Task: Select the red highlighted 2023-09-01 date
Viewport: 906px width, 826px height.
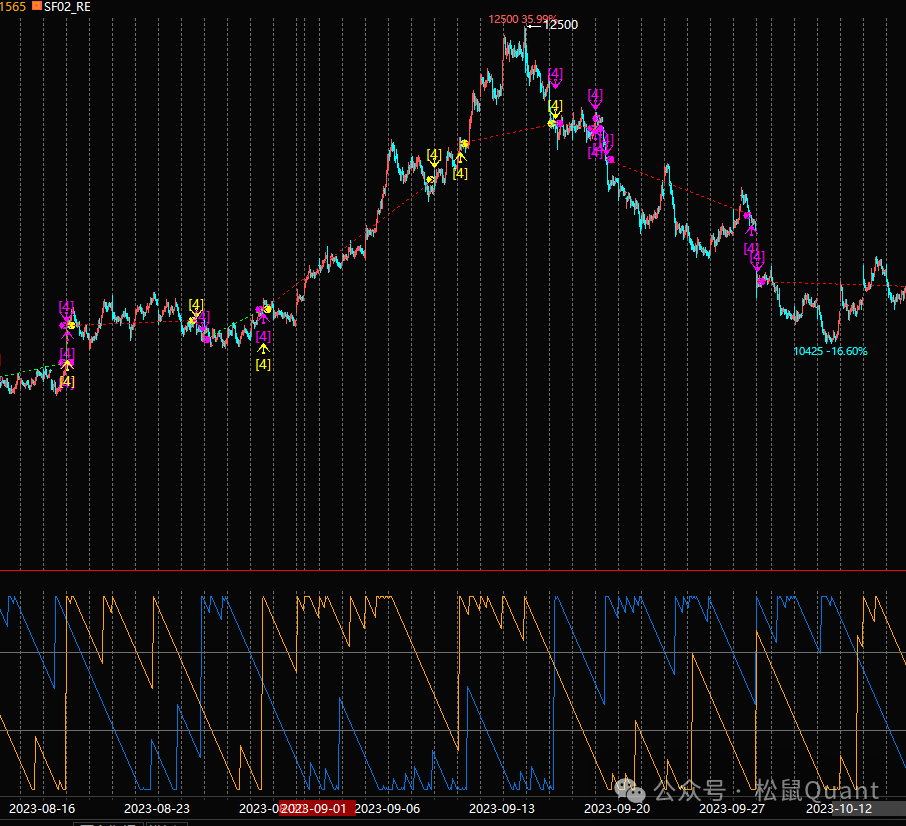Action: click(316, 808)
